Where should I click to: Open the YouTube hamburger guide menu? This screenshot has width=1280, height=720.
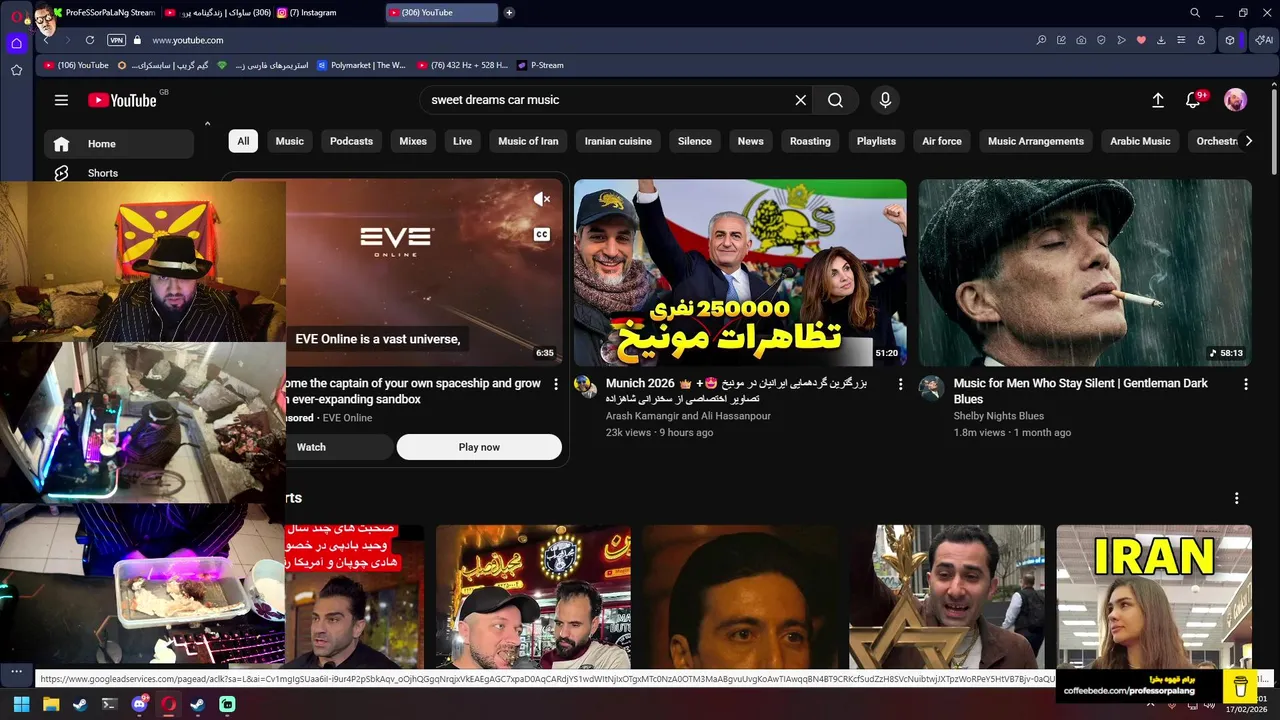point(61,100)
